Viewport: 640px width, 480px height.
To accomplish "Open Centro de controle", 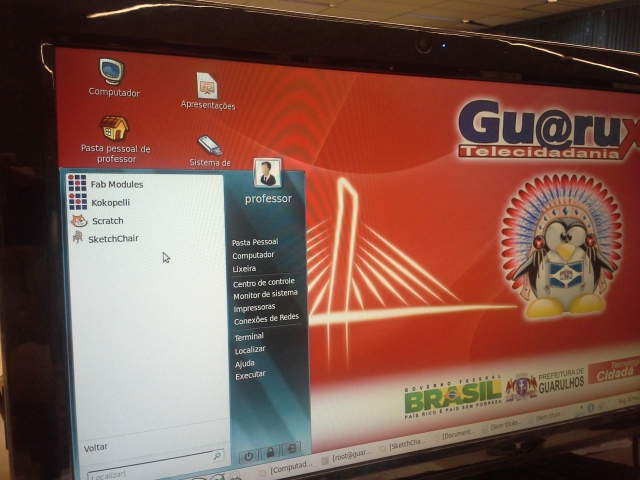I will click(x=264, y=282).
